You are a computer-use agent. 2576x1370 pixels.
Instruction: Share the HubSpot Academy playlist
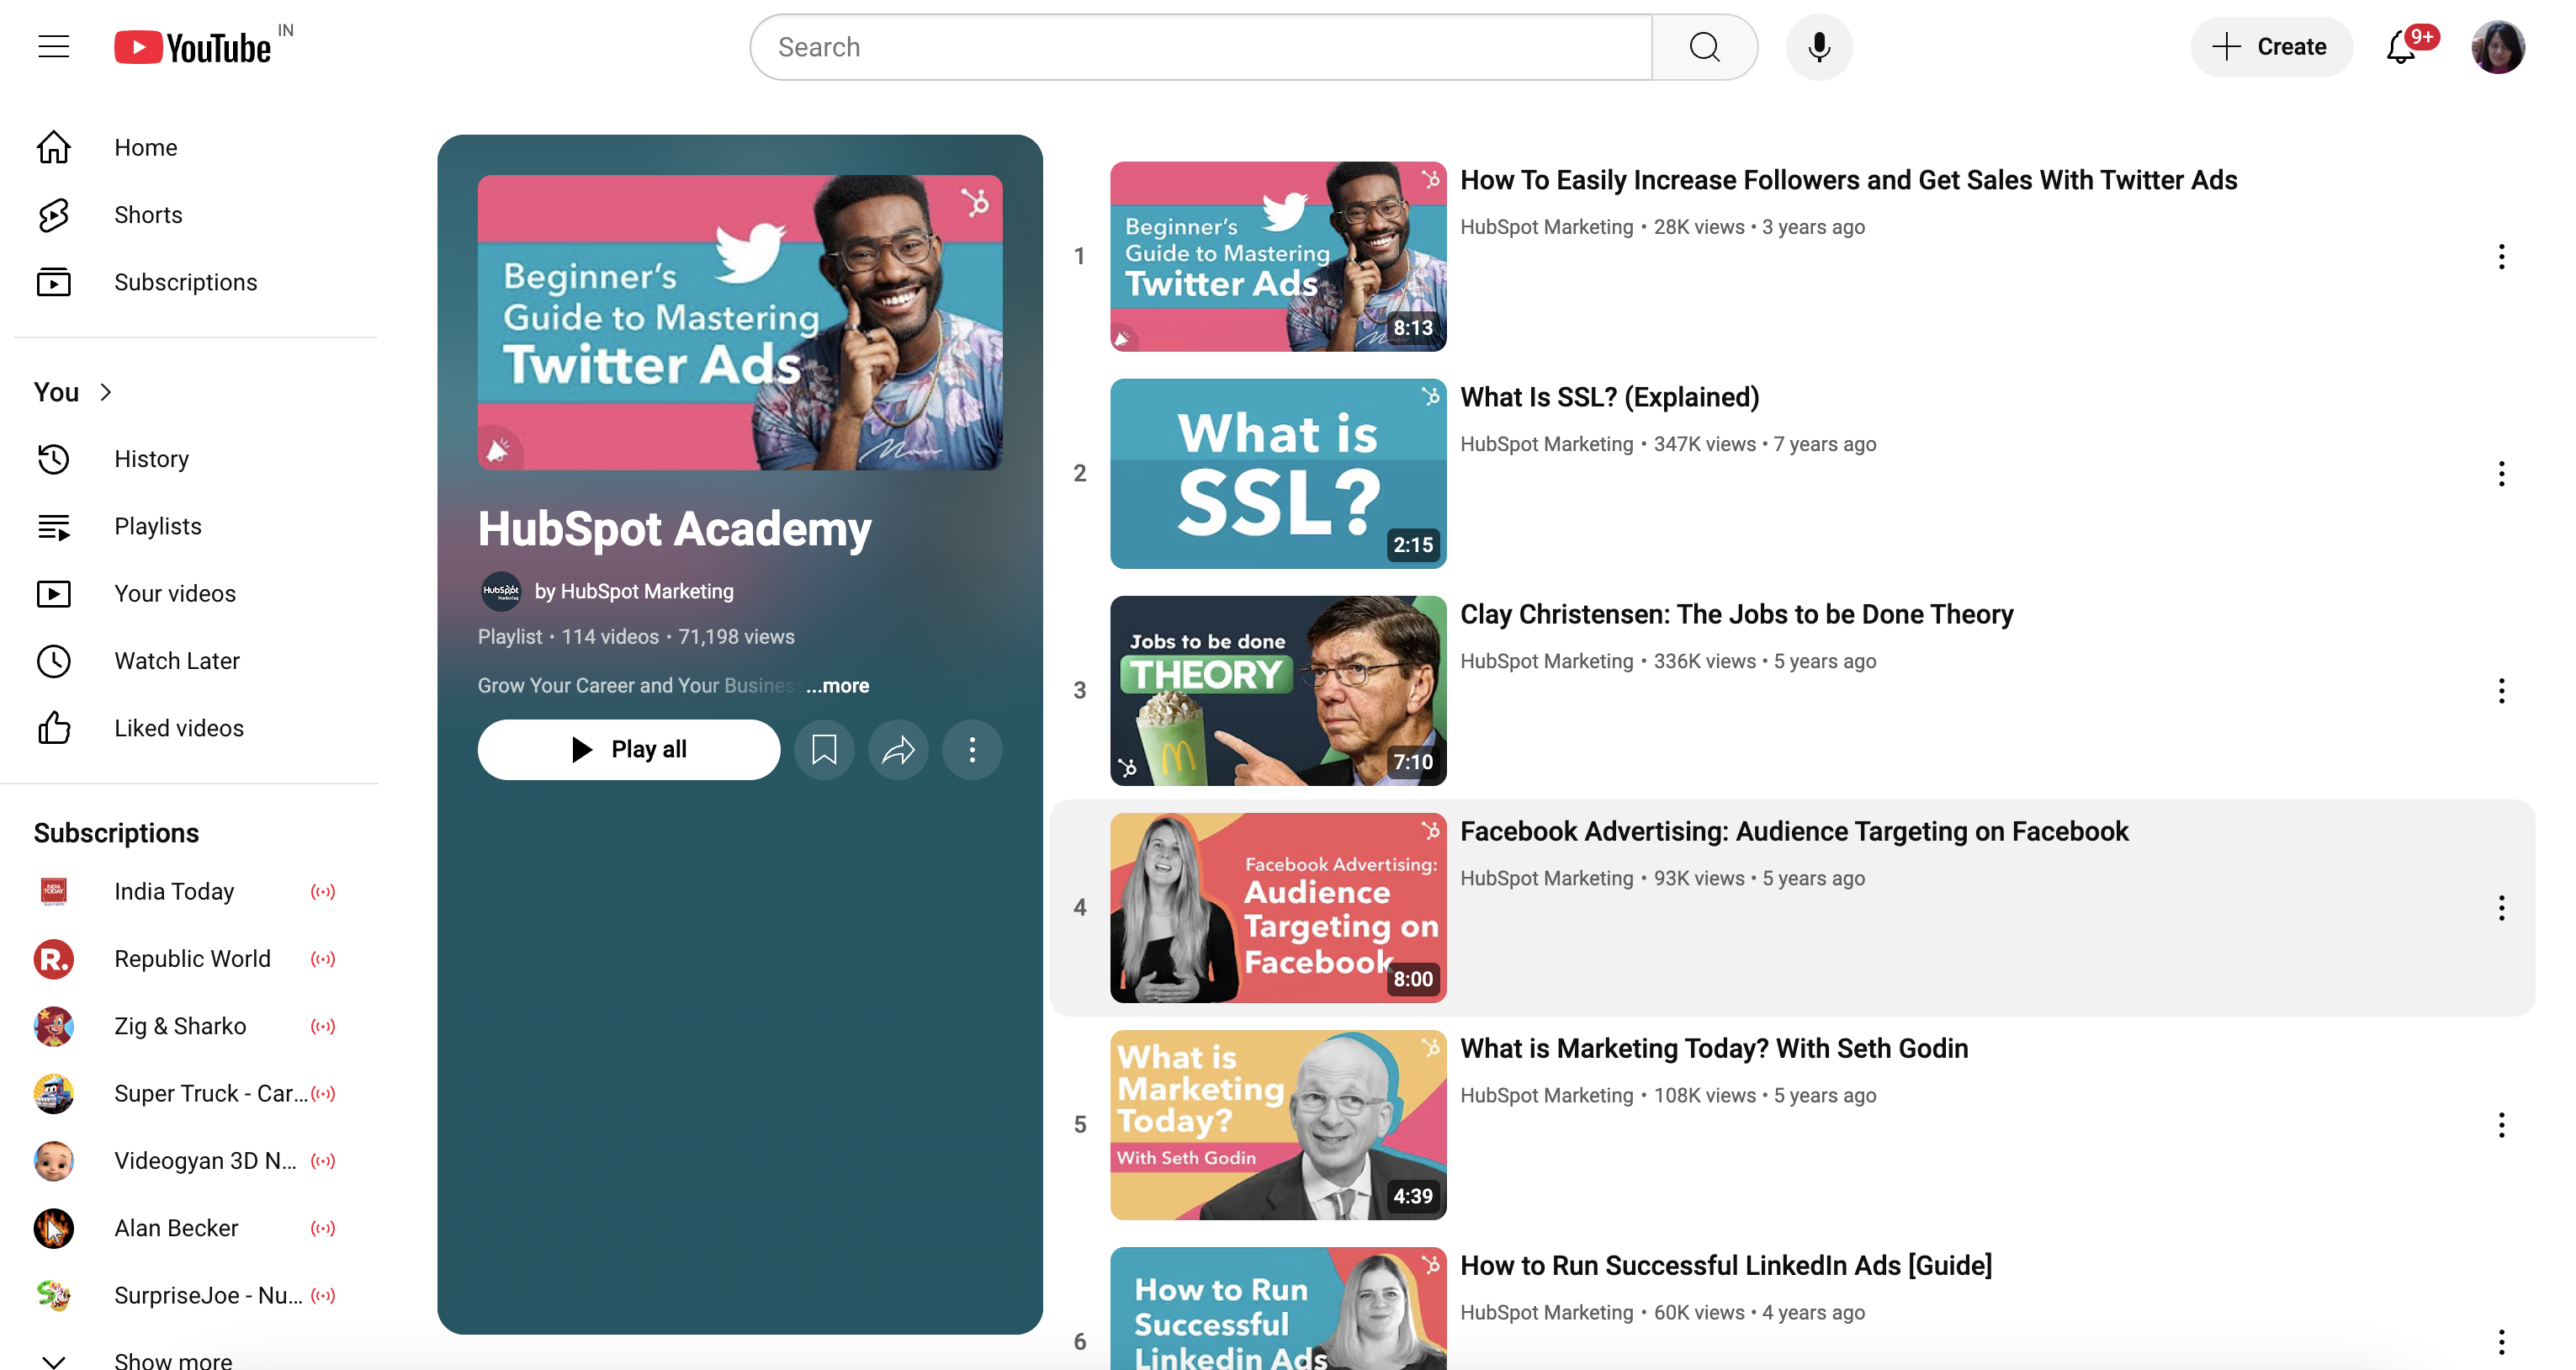[898, 749]
